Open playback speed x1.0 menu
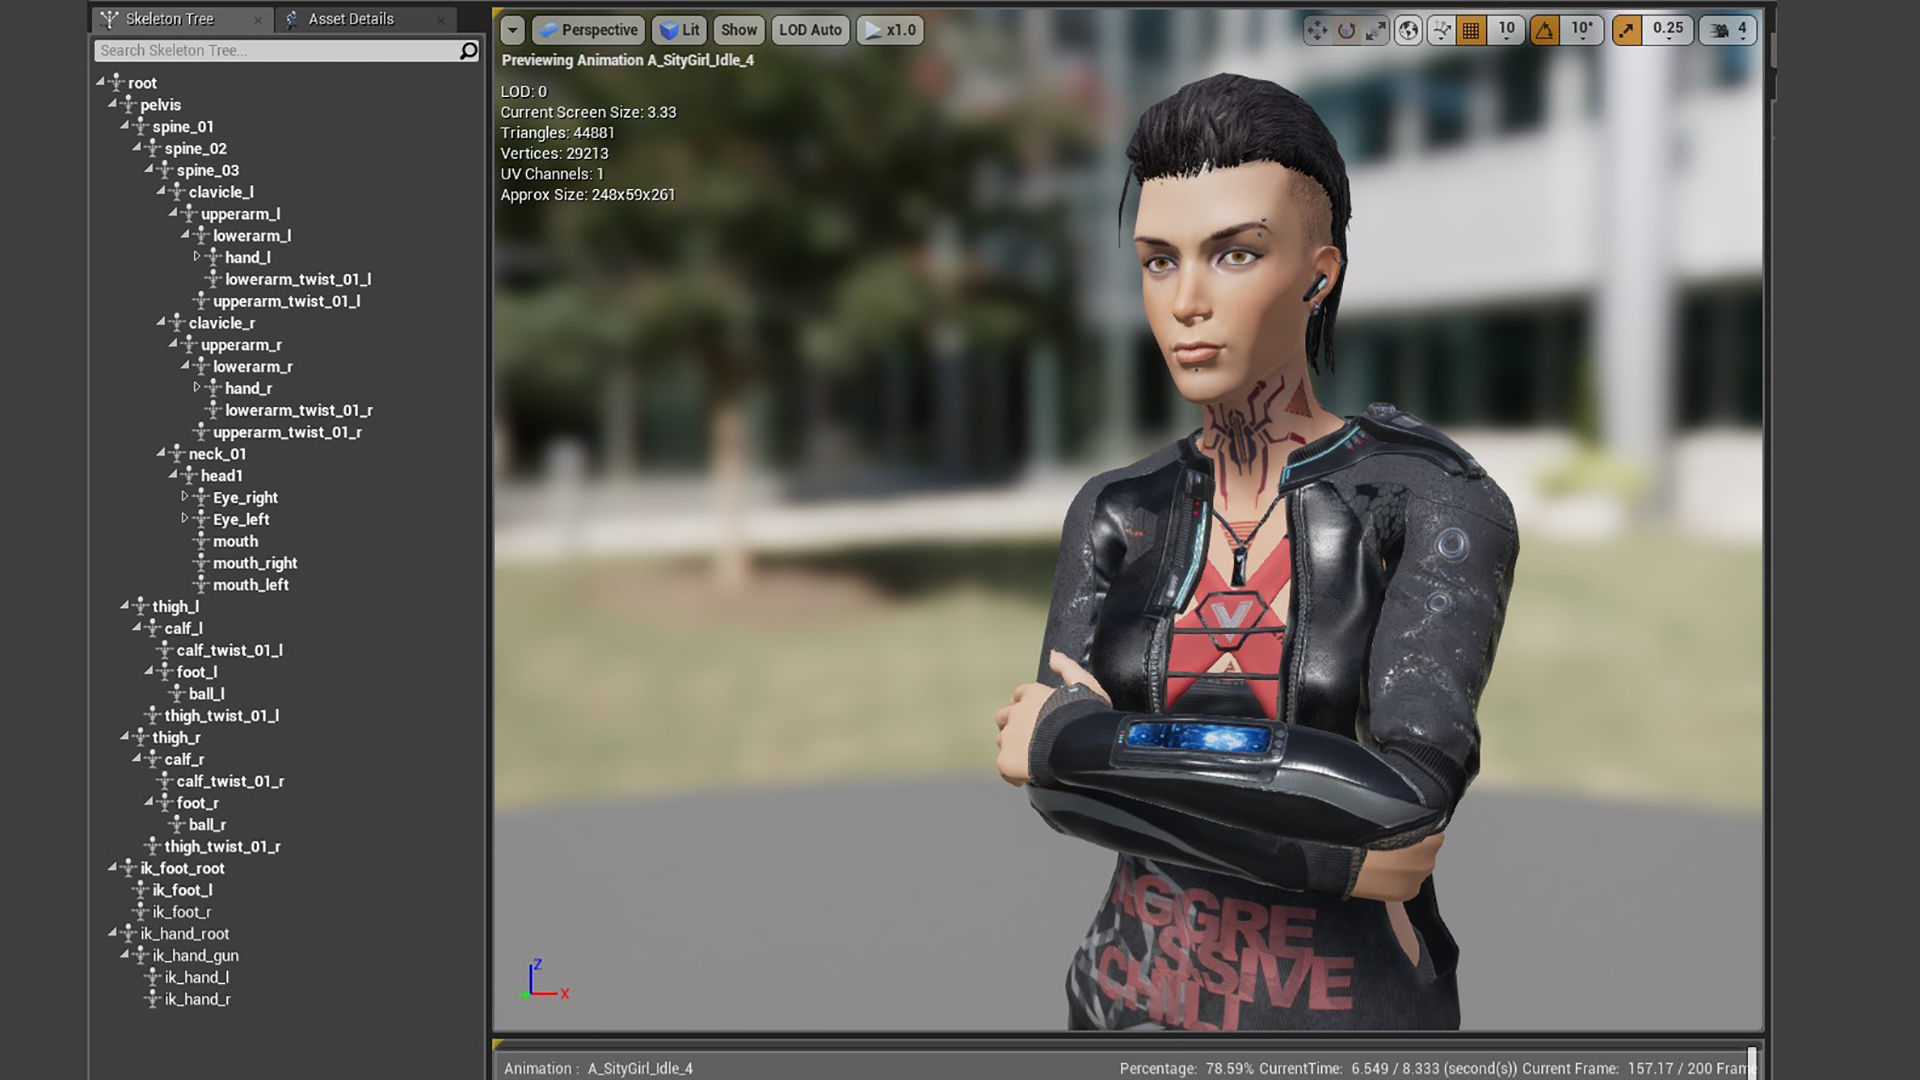The image size is (1920, 1080). (890, 30)
